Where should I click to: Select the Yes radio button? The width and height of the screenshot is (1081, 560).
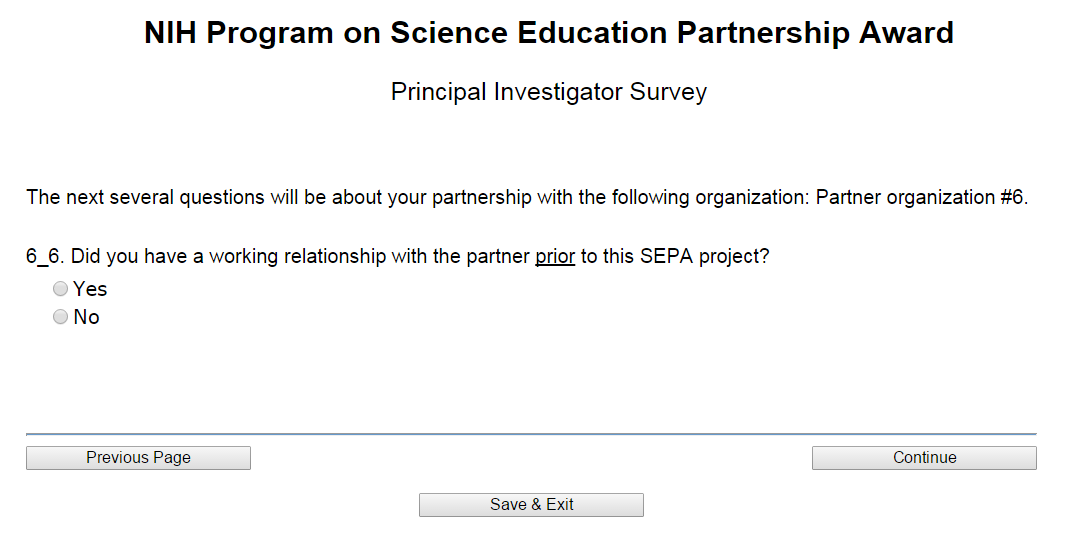[x=61, y=289]
